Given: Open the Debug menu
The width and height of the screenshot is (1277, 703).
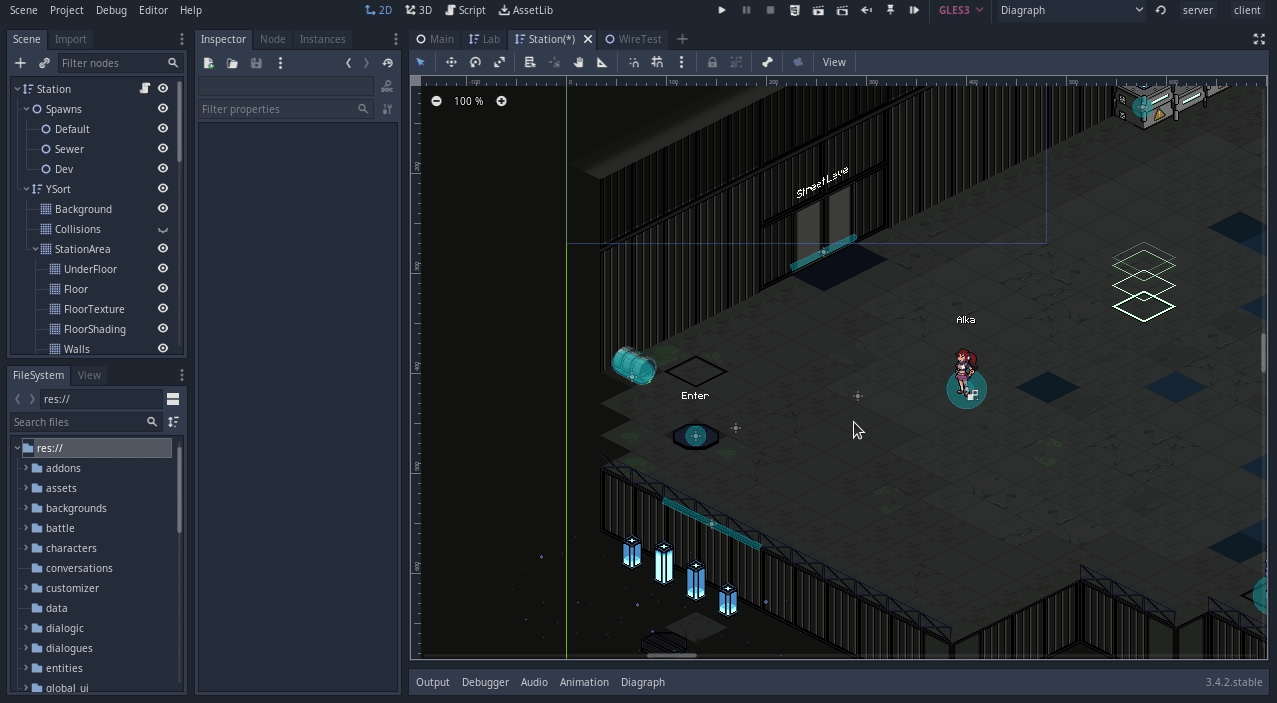Looking at the screenshot, I should click(111, 10).
